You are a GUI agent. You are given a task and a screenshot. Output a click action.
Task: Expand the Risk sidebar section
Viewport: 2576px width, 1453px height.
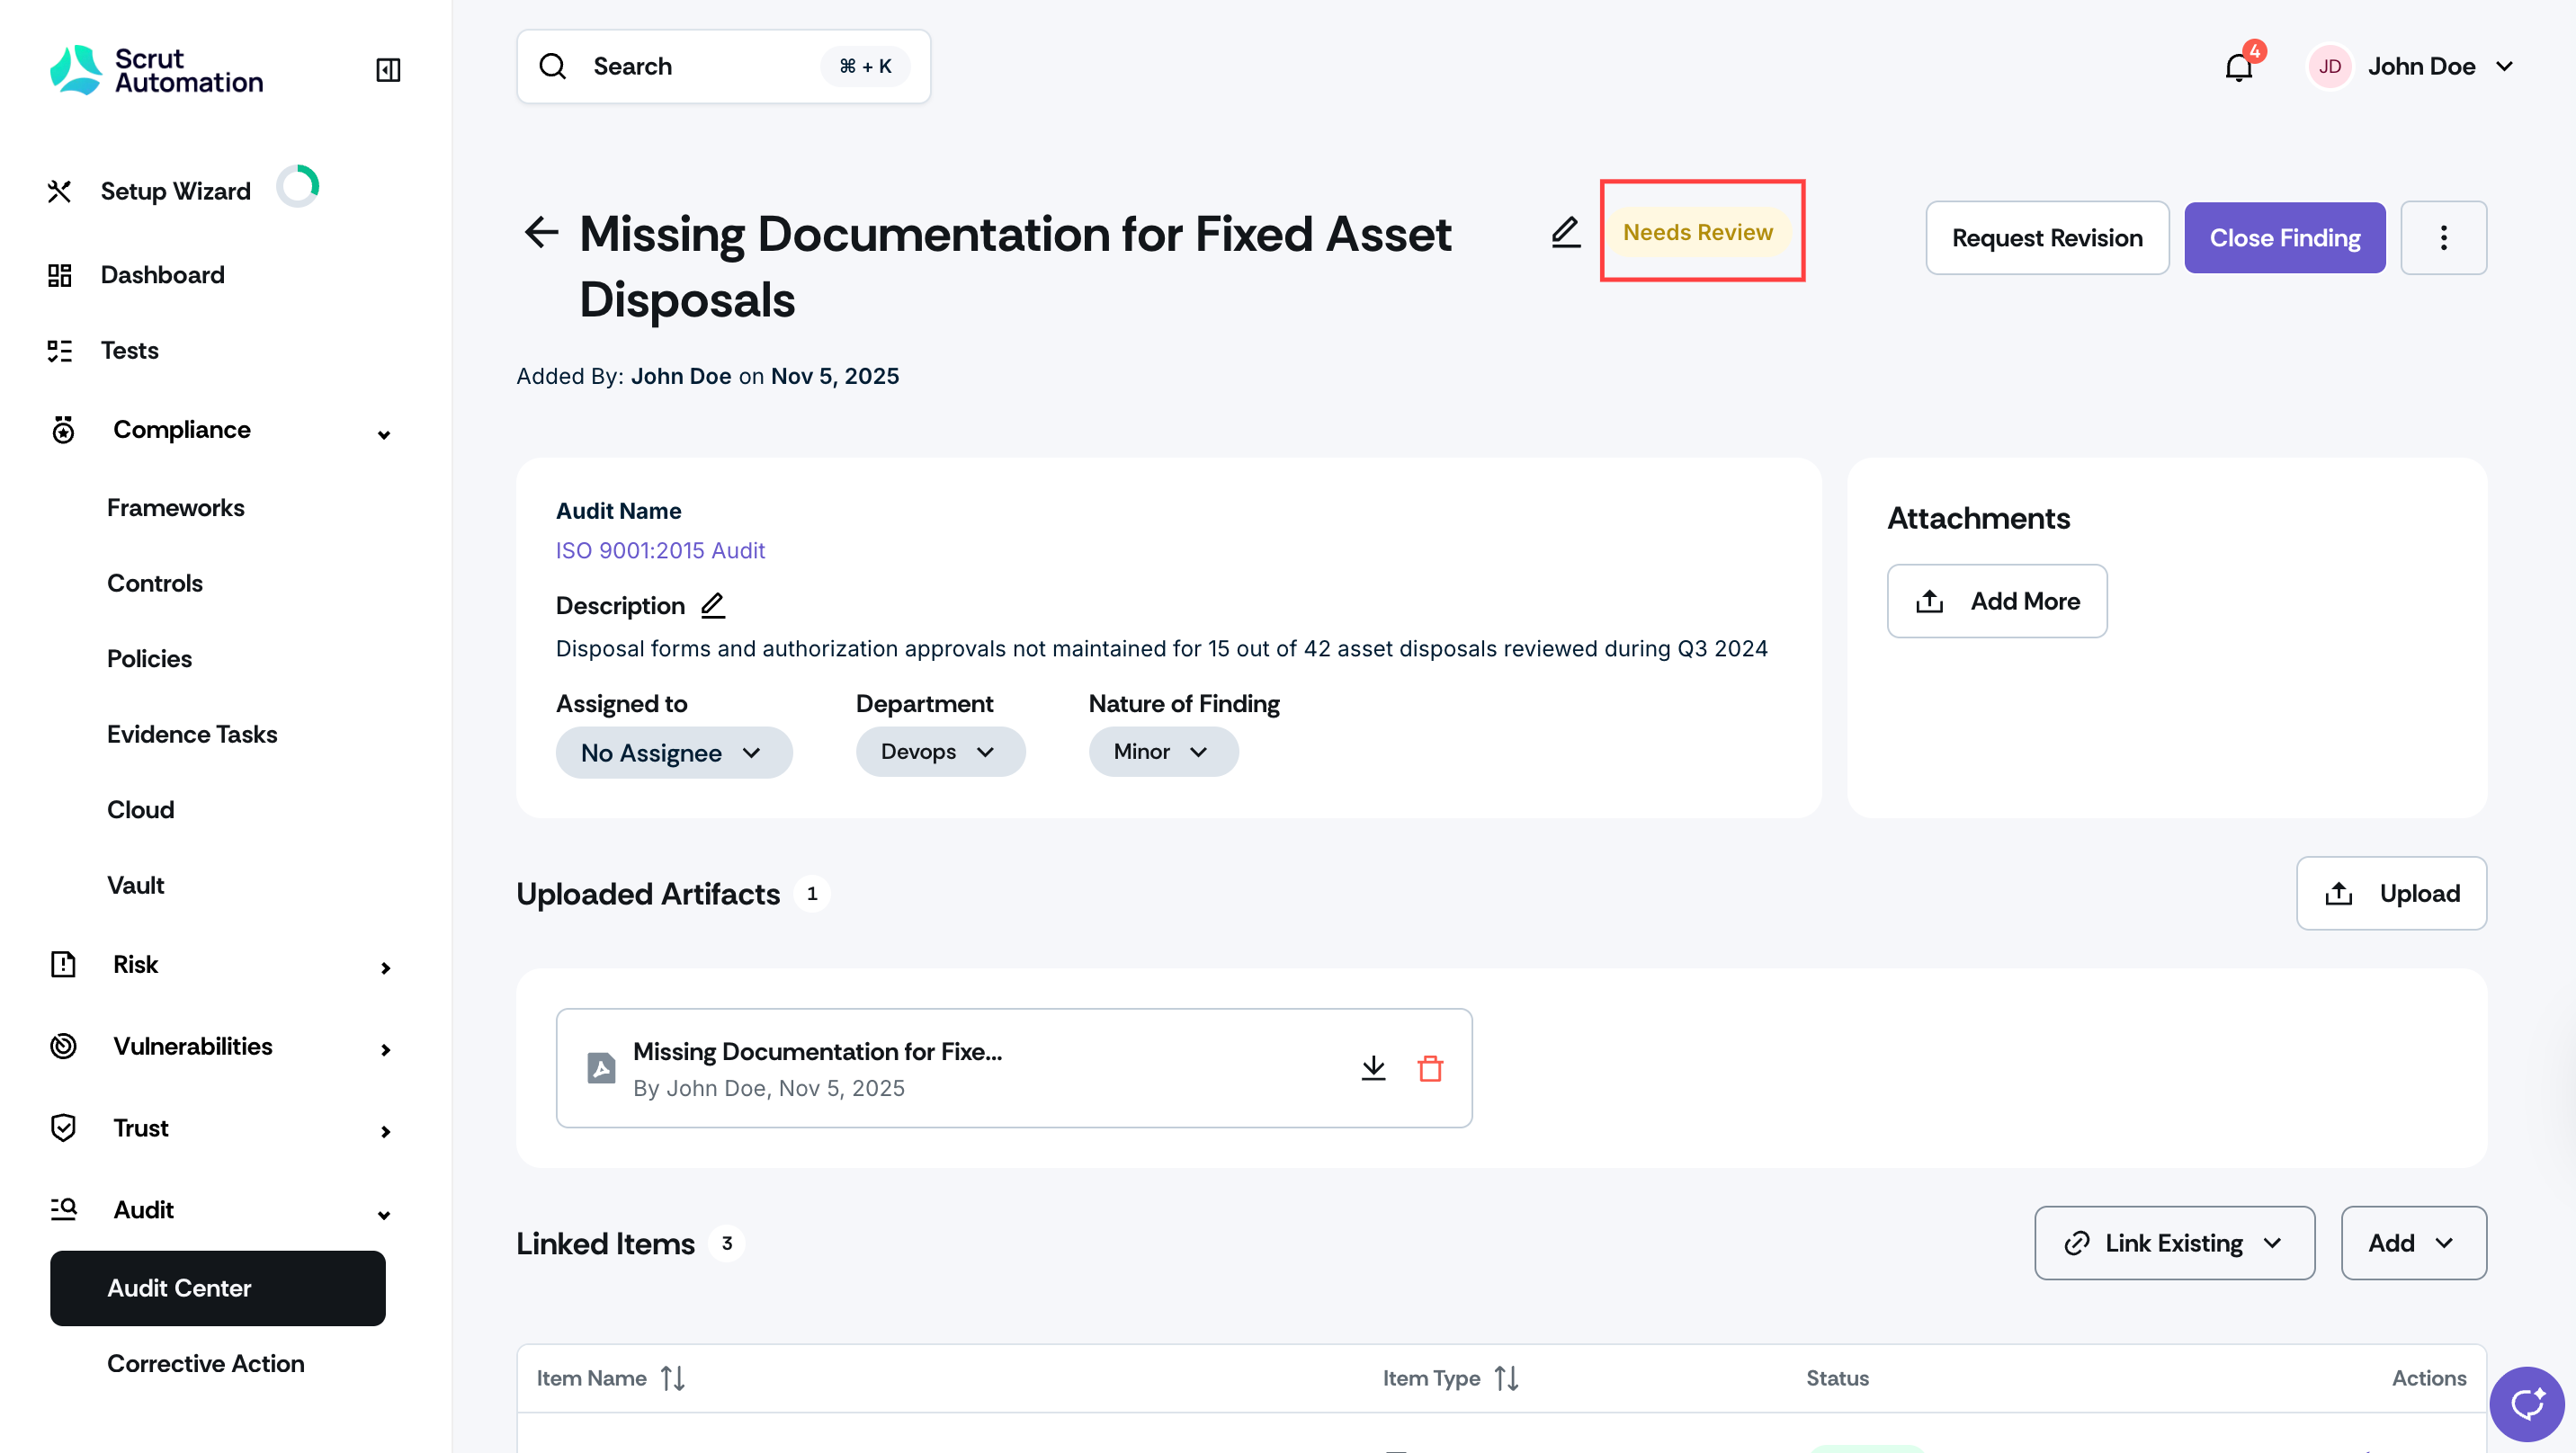[220, 965]
